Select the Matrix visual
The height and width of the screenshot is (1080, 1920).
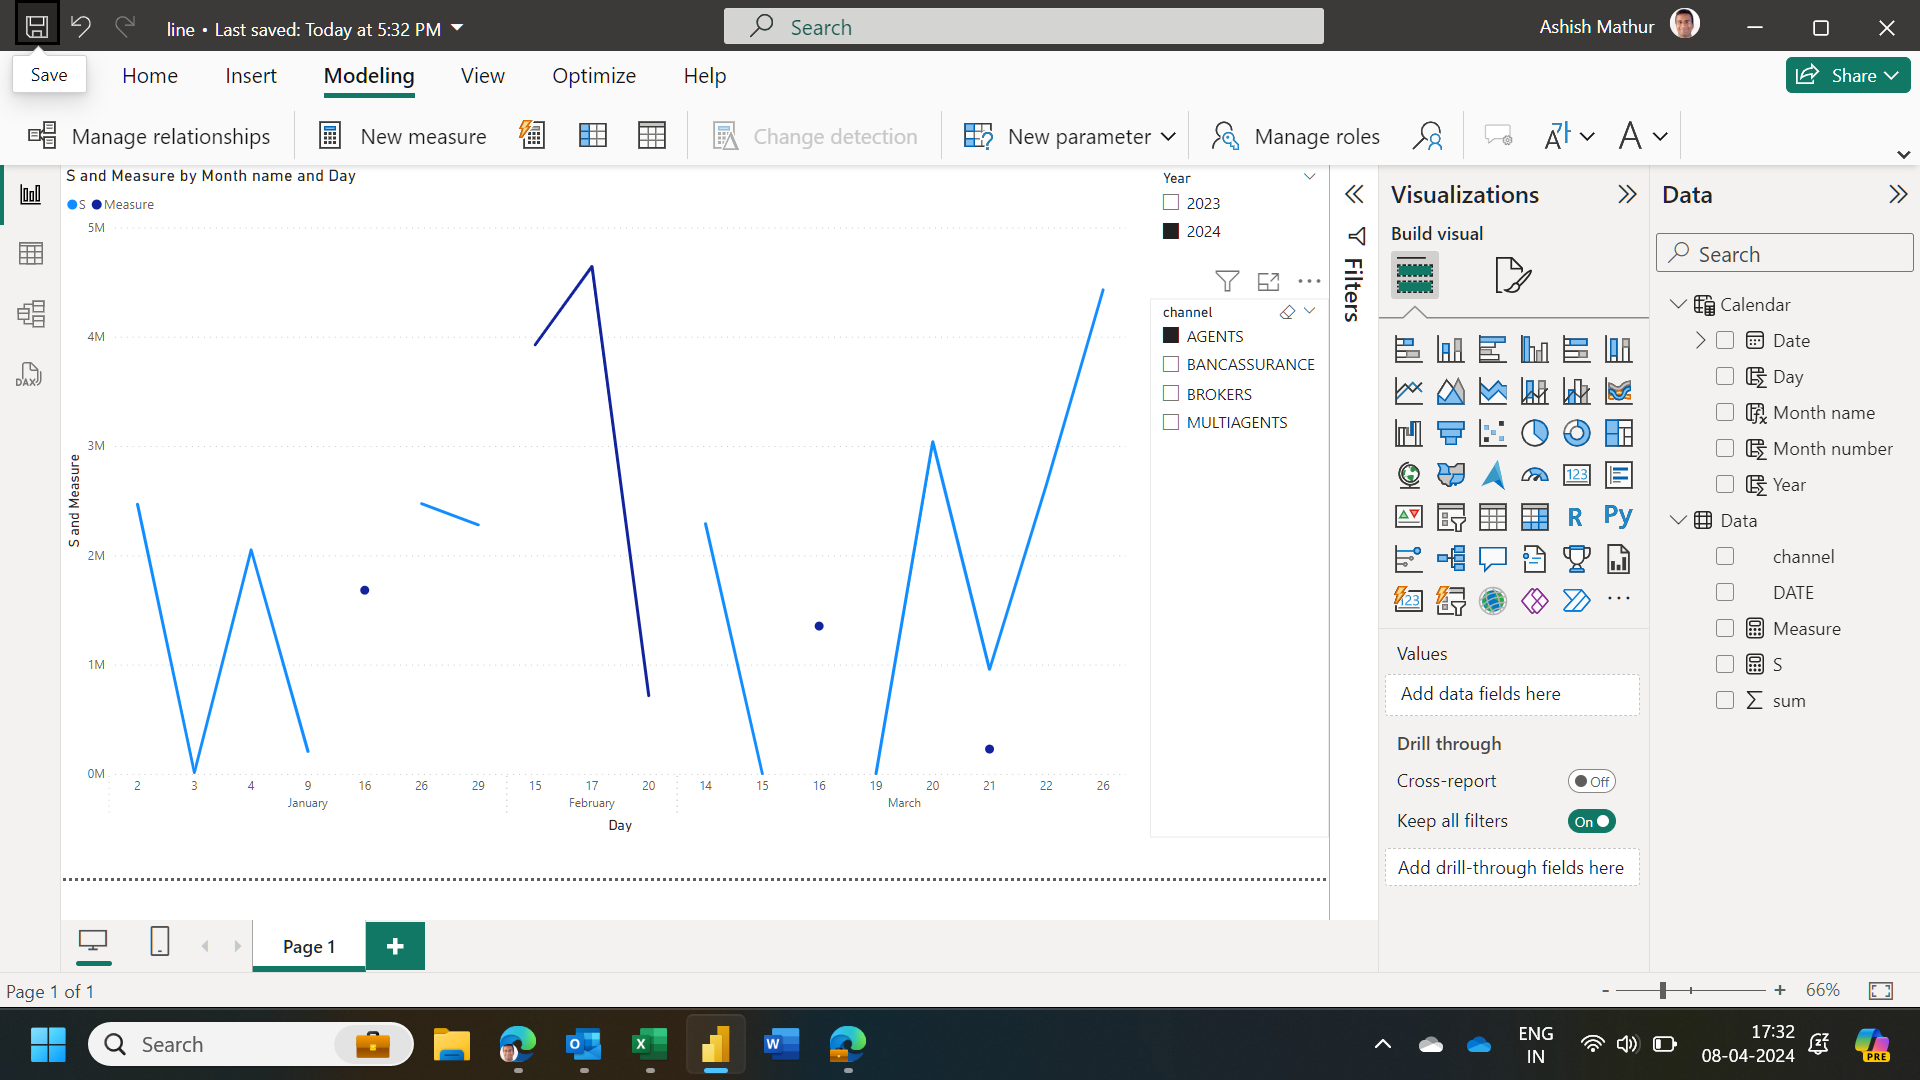(1534, 517)
